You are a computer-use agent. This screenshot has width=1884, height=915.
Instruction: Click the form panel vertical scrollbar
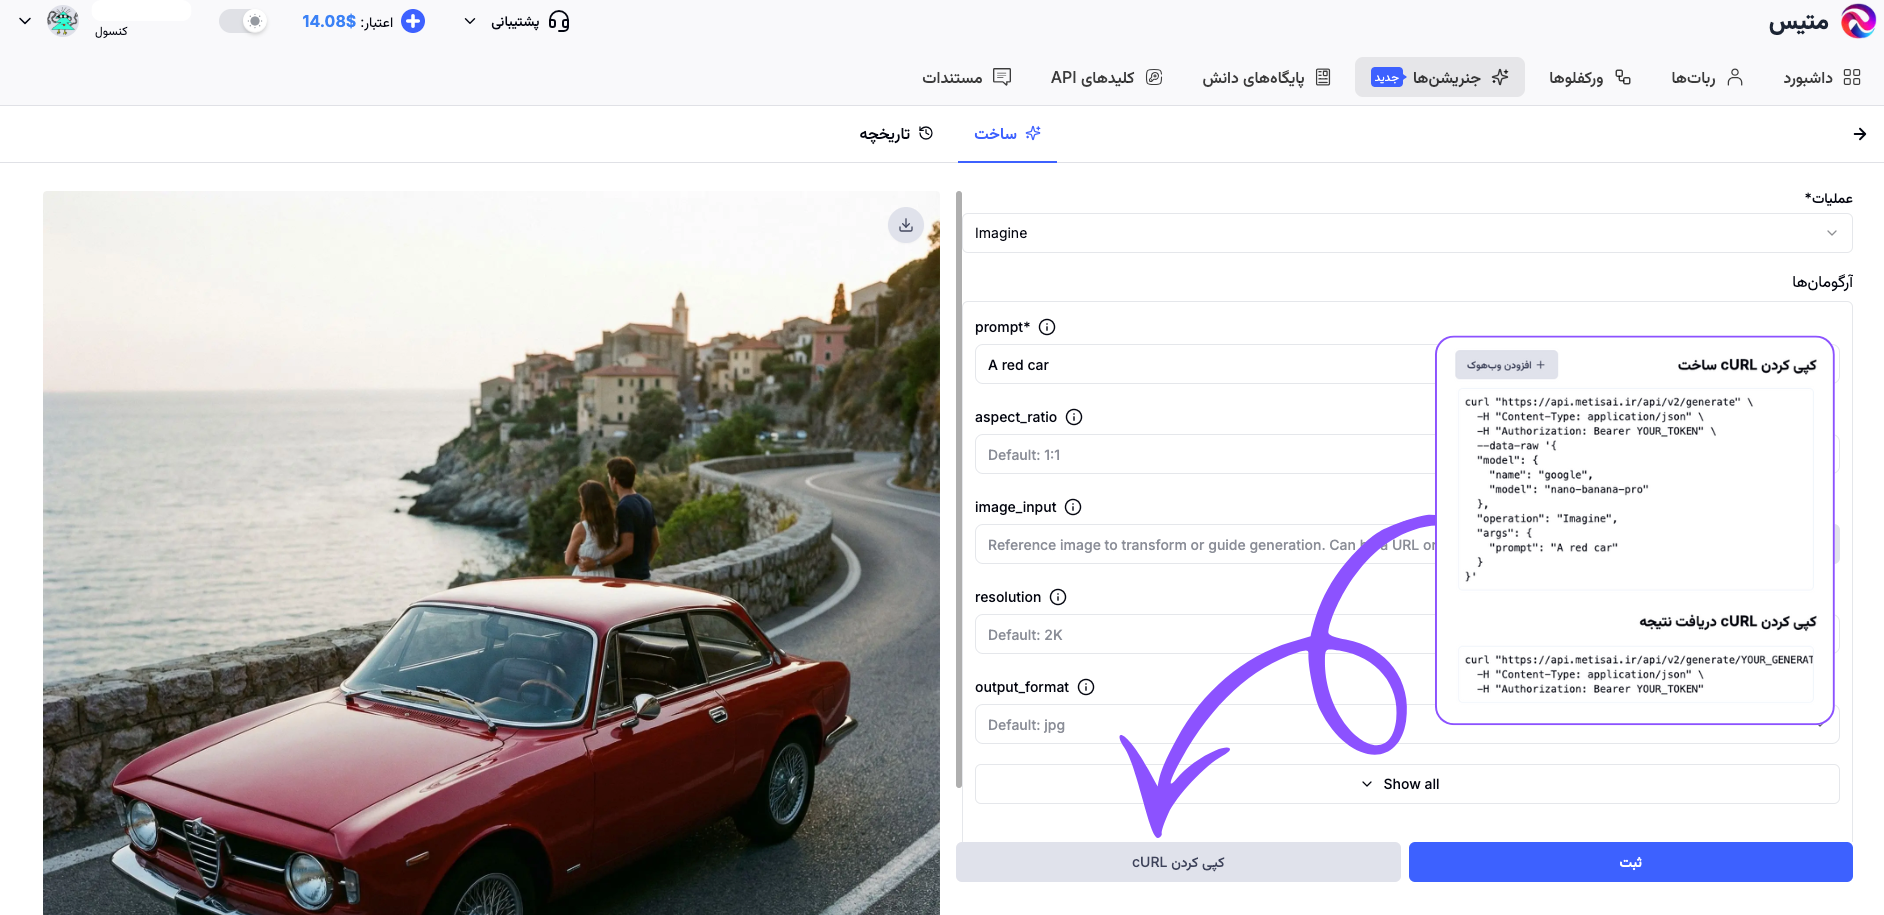[959, 490]
